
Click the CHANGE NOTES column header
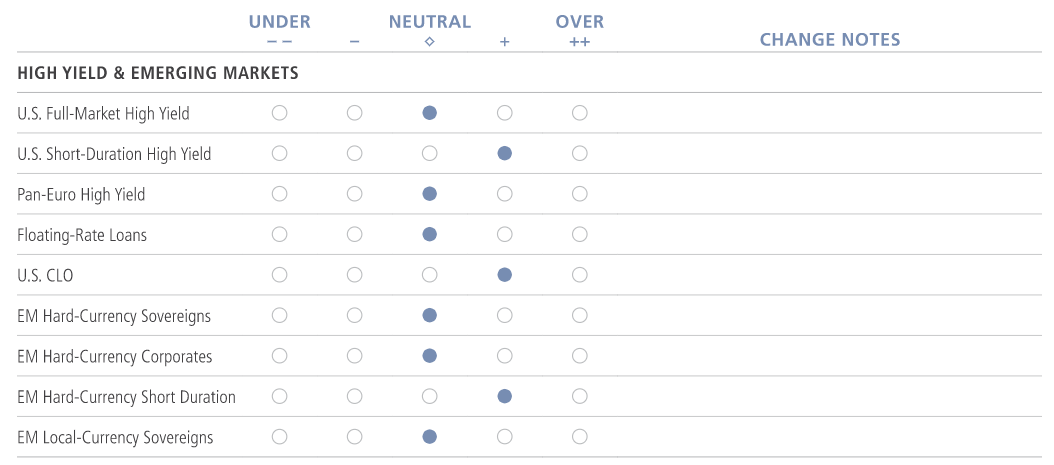click(830, 40)
